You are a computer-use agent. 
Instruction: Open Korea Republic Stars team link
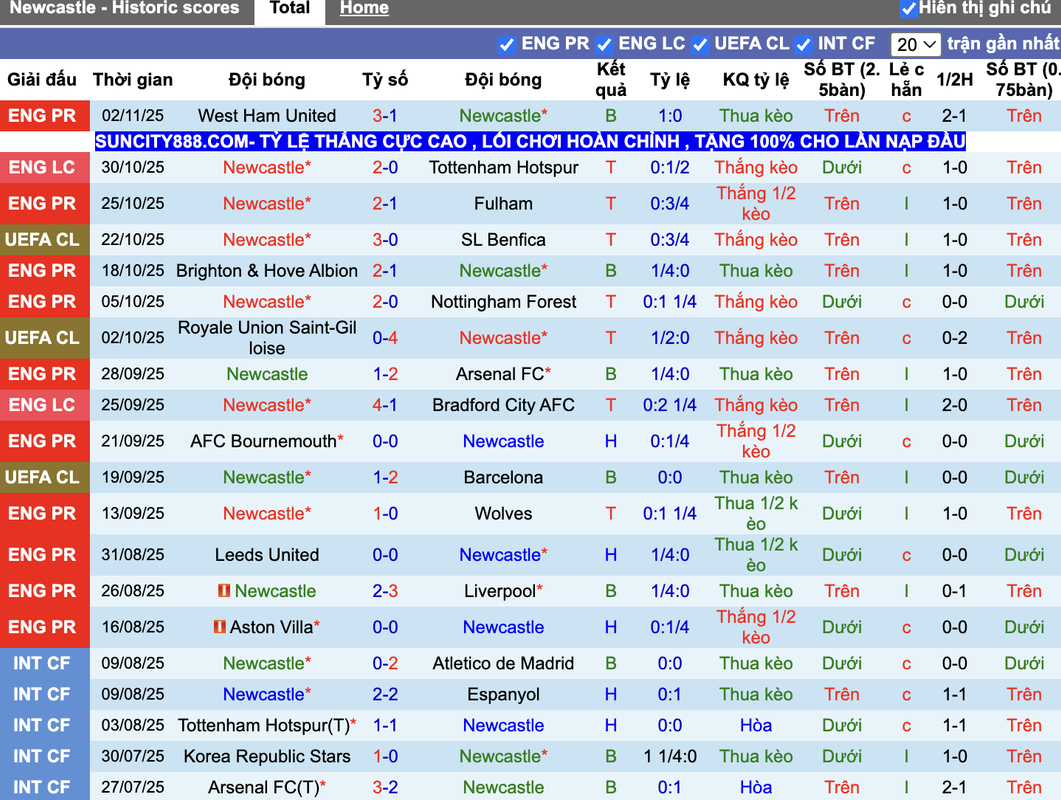(x=267, y=756)
